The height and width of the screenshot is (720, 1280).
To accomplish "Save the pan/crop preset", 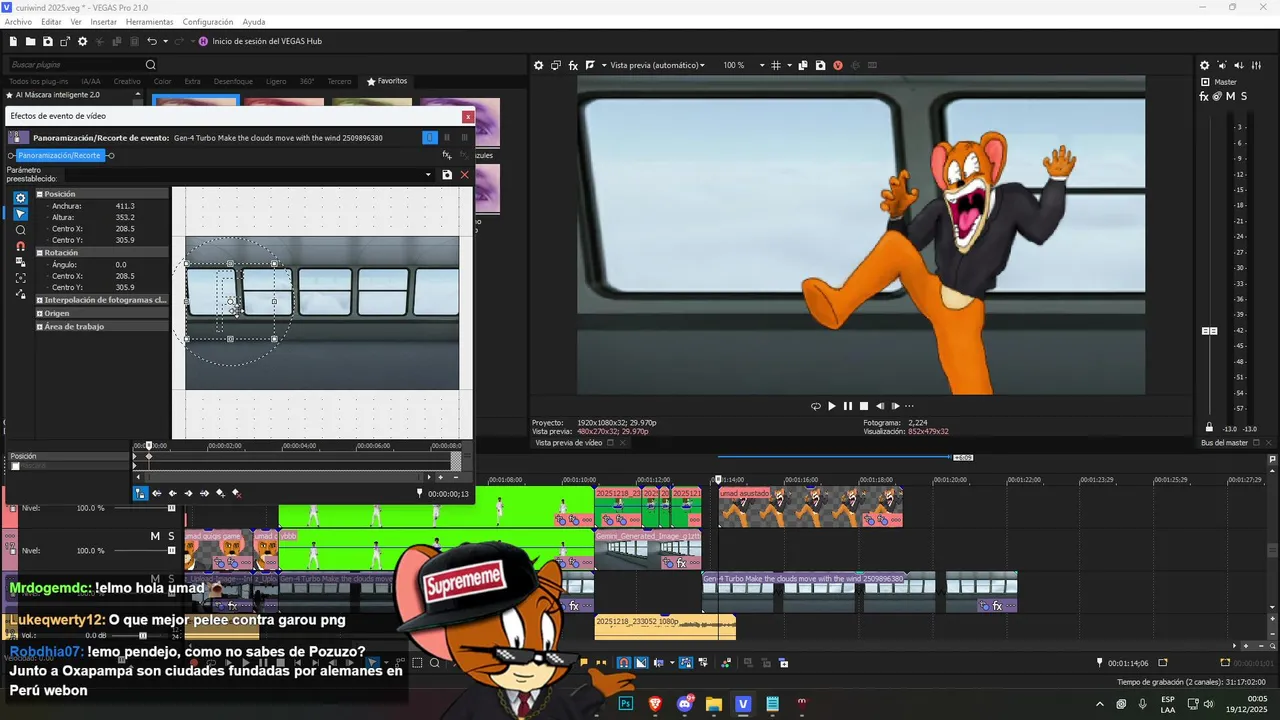I will [447, 175].
